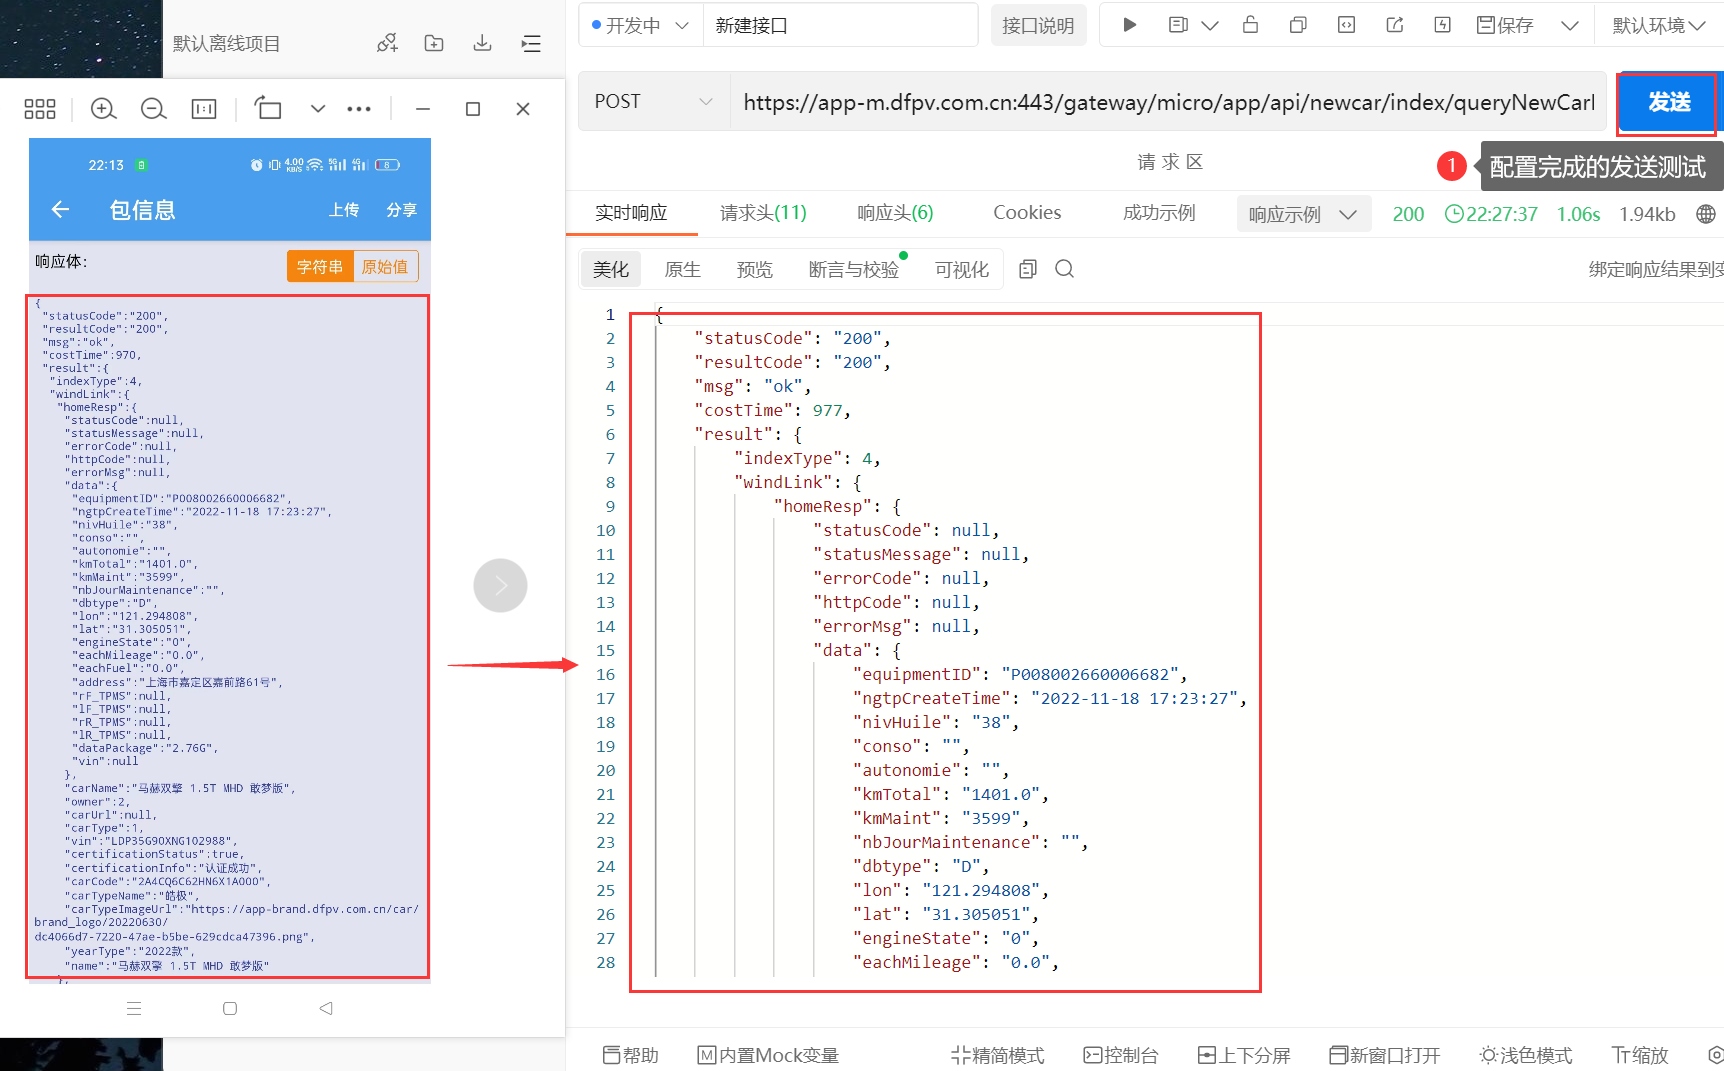Select the 原生 raw view

683,269
